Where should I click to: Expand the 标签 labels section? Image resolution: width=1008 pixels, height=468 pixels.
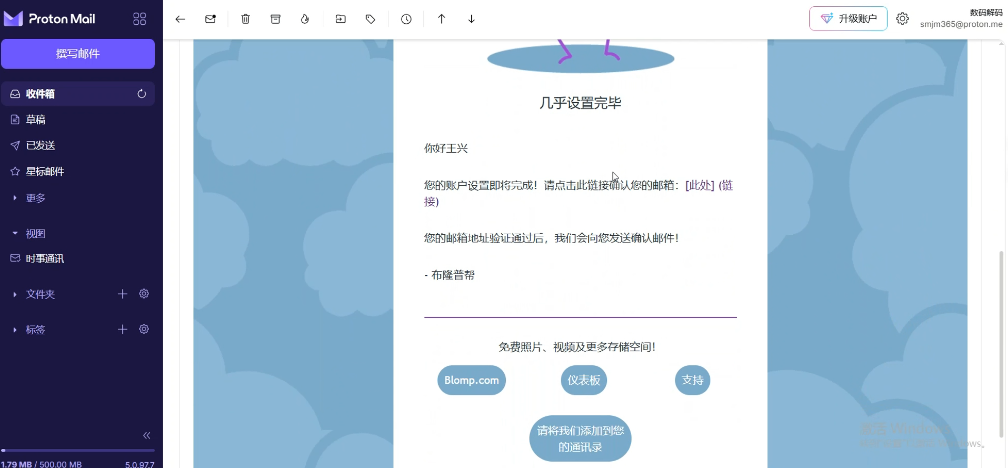tap(29, 329)
